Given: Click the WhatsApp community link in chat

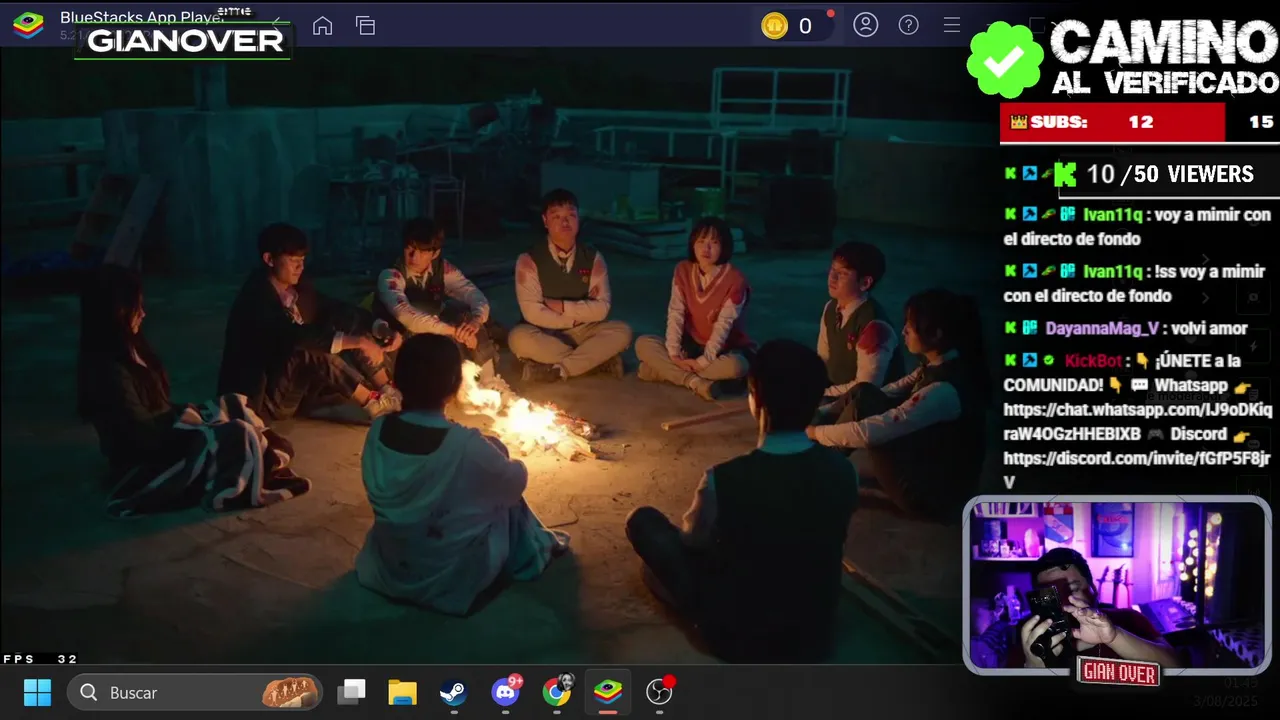Looking at the screenshot, I should pos(1138,422).
